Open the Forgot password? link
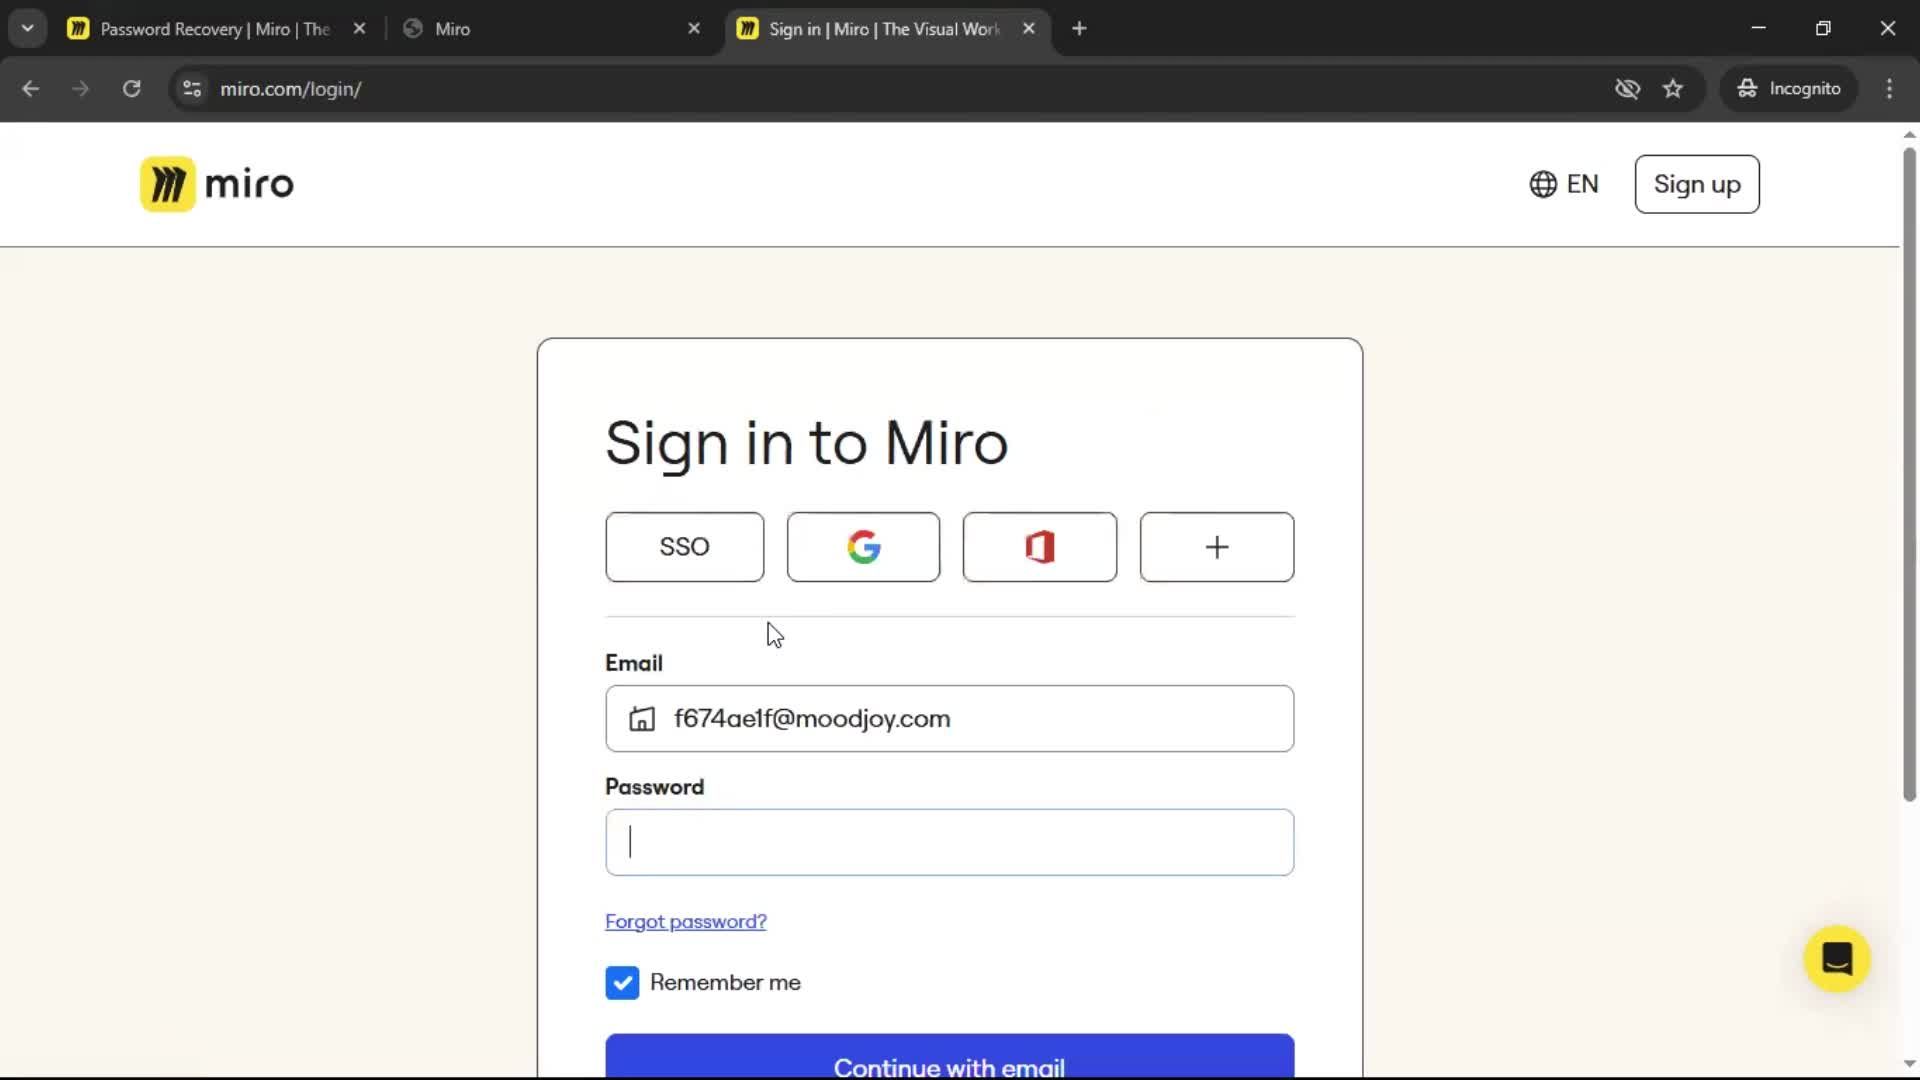1920x1080 pixels. click(x=686, y=921)
